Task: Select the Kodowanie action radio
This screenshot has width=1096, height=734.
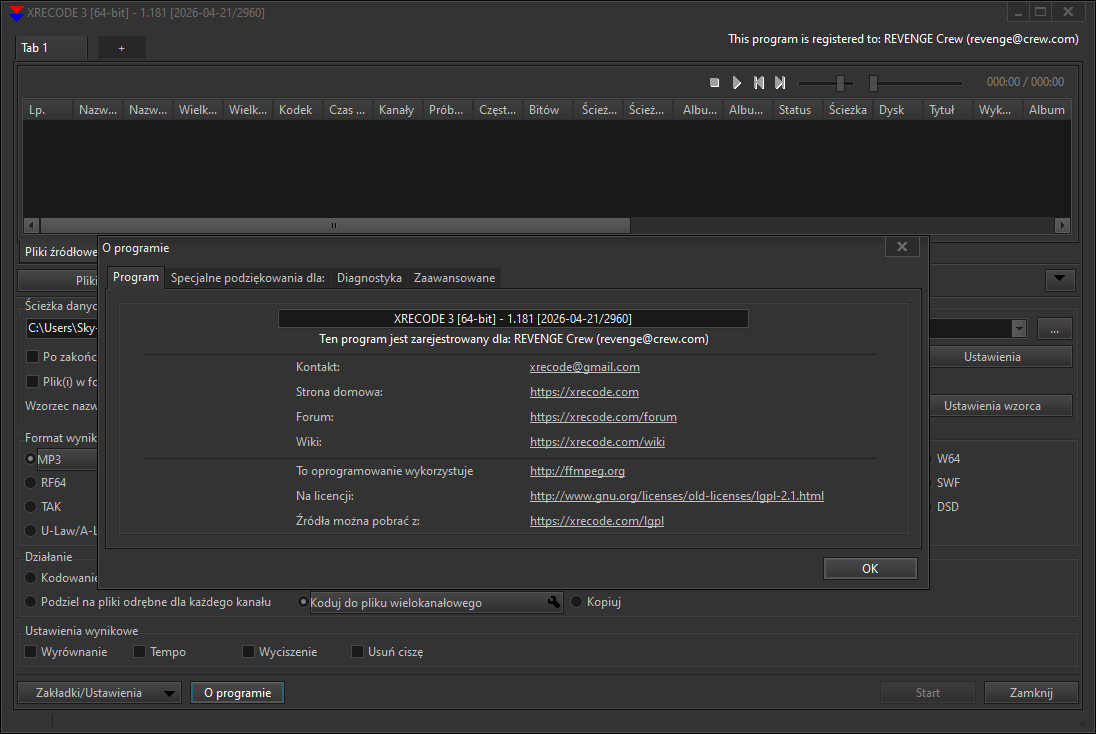Action: pyautogui.click(x=30, y=578)
